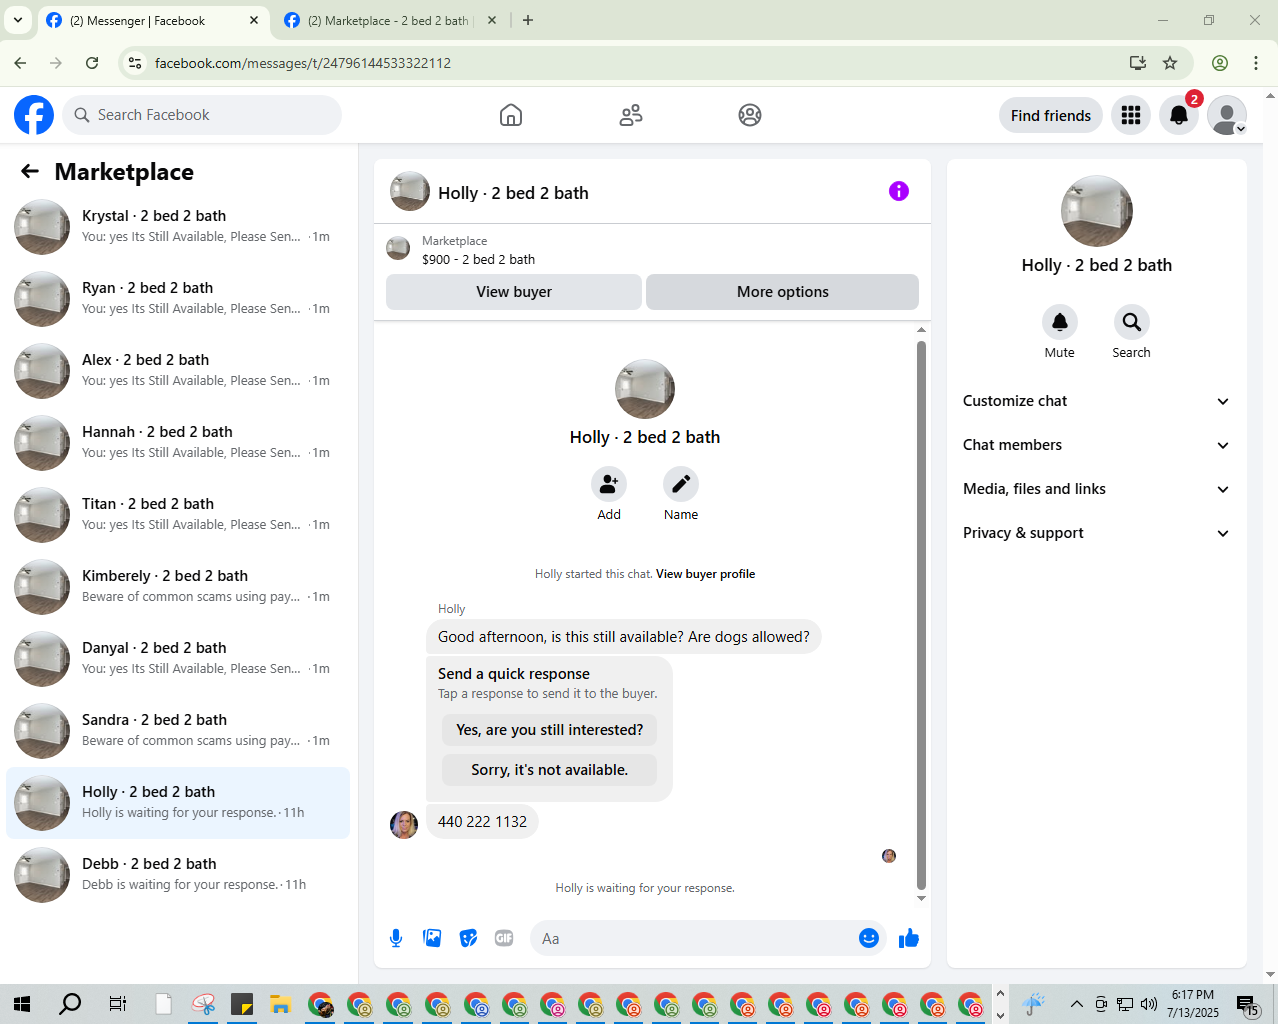Open the notifications bell with badge
1278x1024 pixels.
(x=1179, y=115)
